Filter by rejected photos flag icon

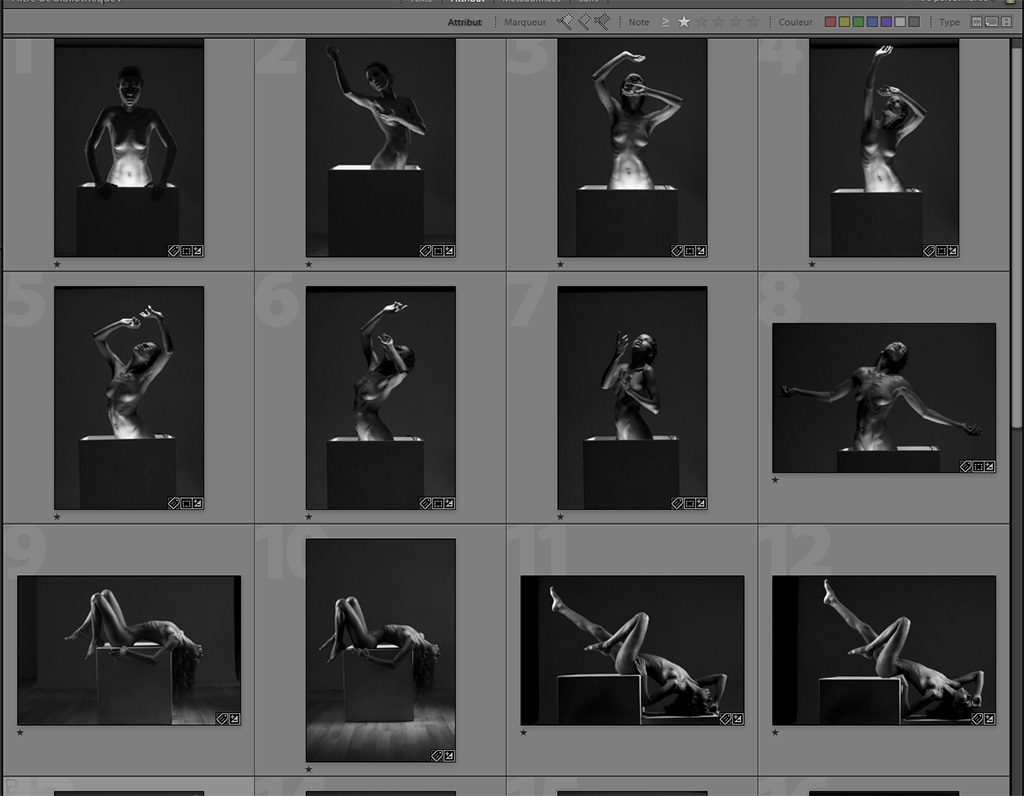601,22
